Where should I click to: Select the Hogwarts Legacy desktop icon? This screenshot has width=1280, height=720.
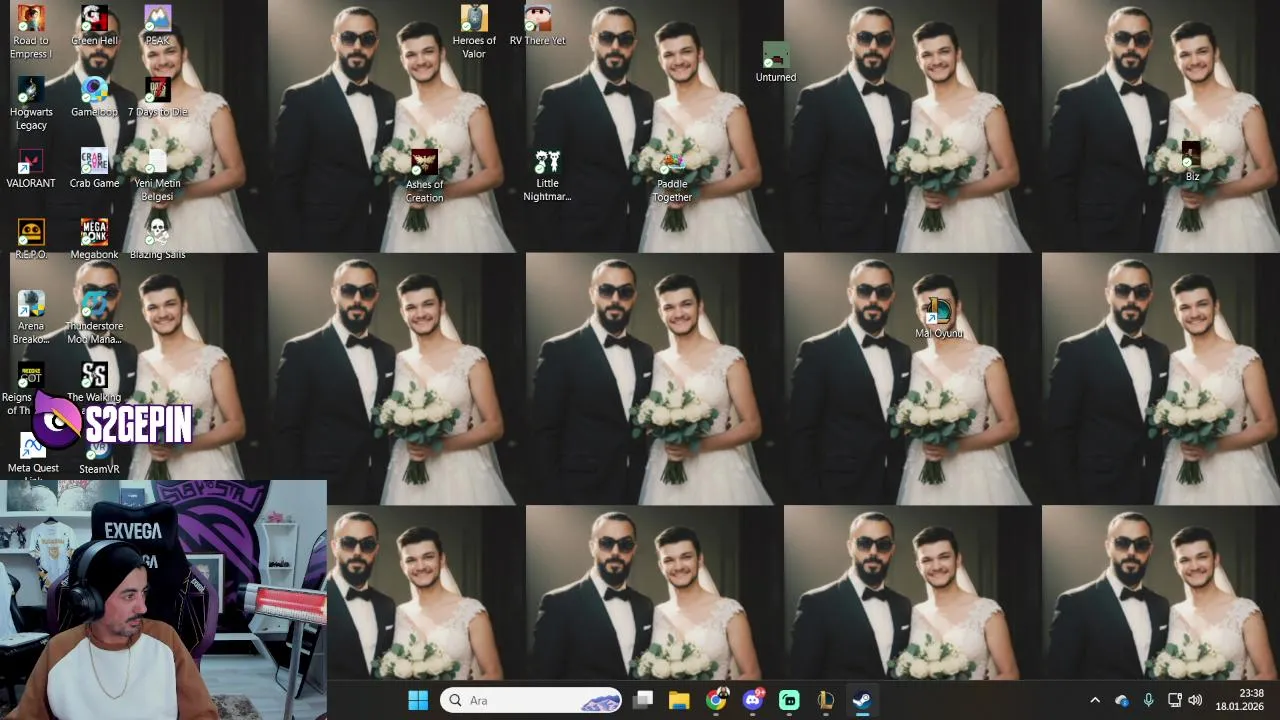(x=31, y=104)
